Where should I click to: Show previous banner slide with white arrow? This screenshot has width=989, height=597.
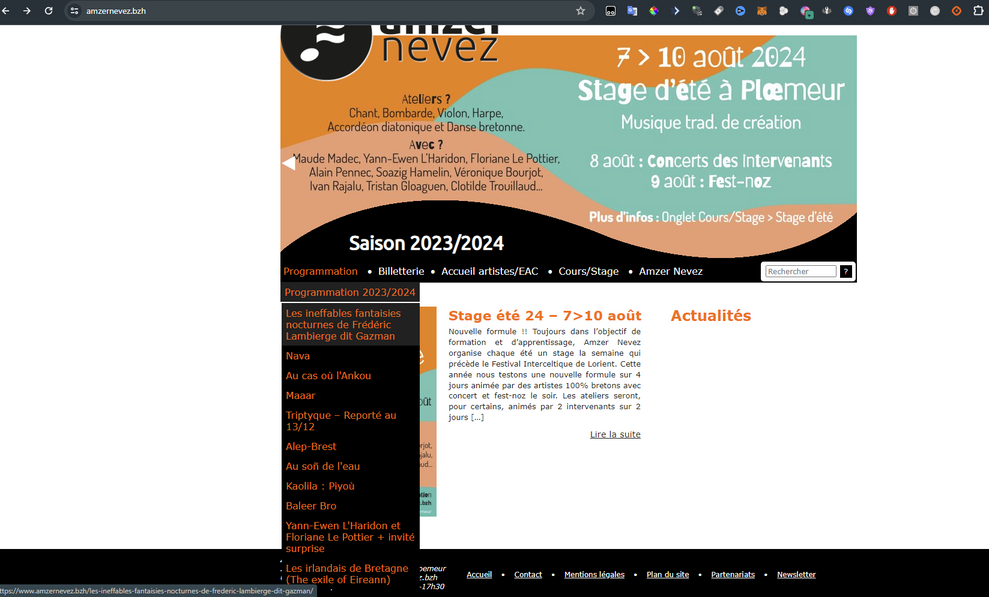pyautogui.click(x=289, y=163)
